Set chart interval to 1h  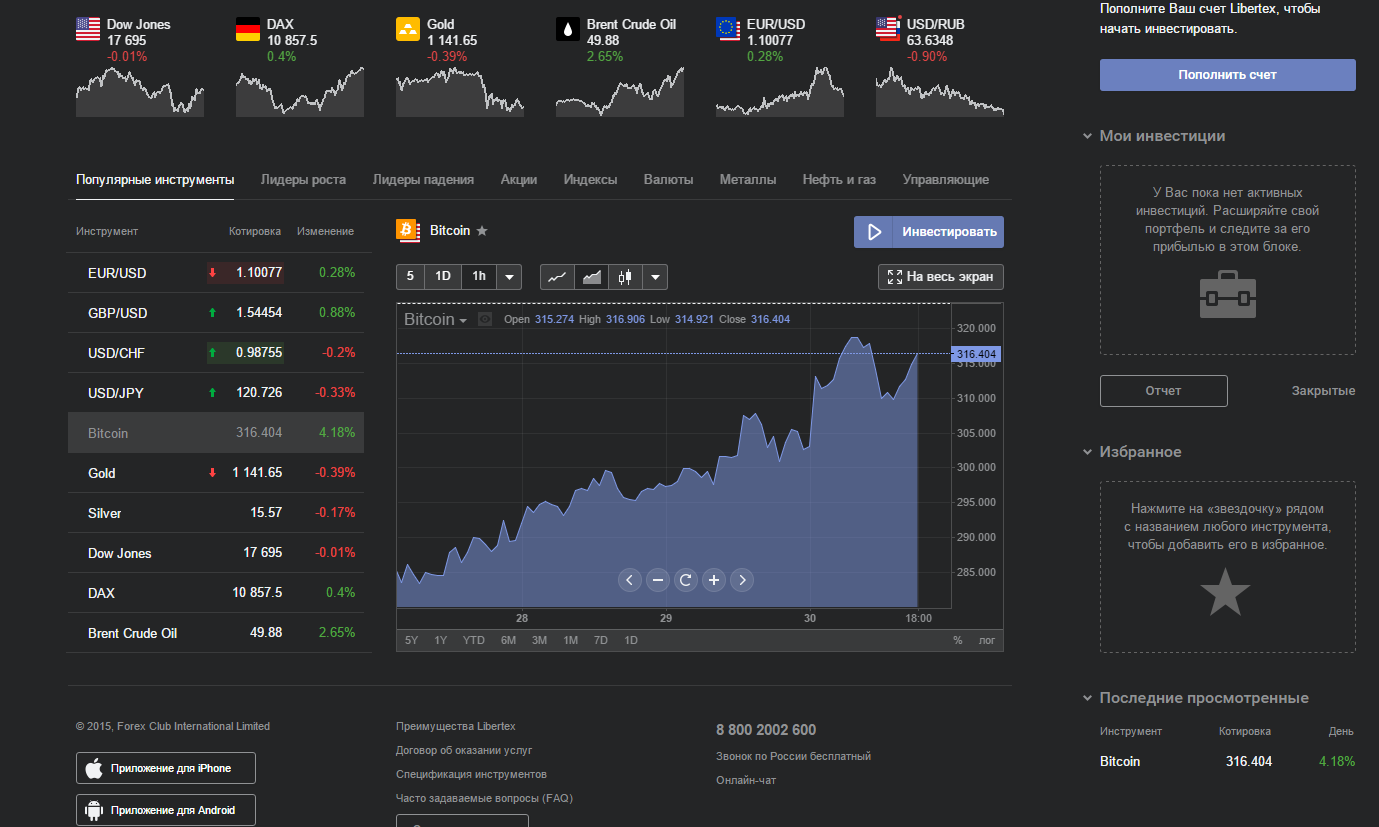[479, 277]
